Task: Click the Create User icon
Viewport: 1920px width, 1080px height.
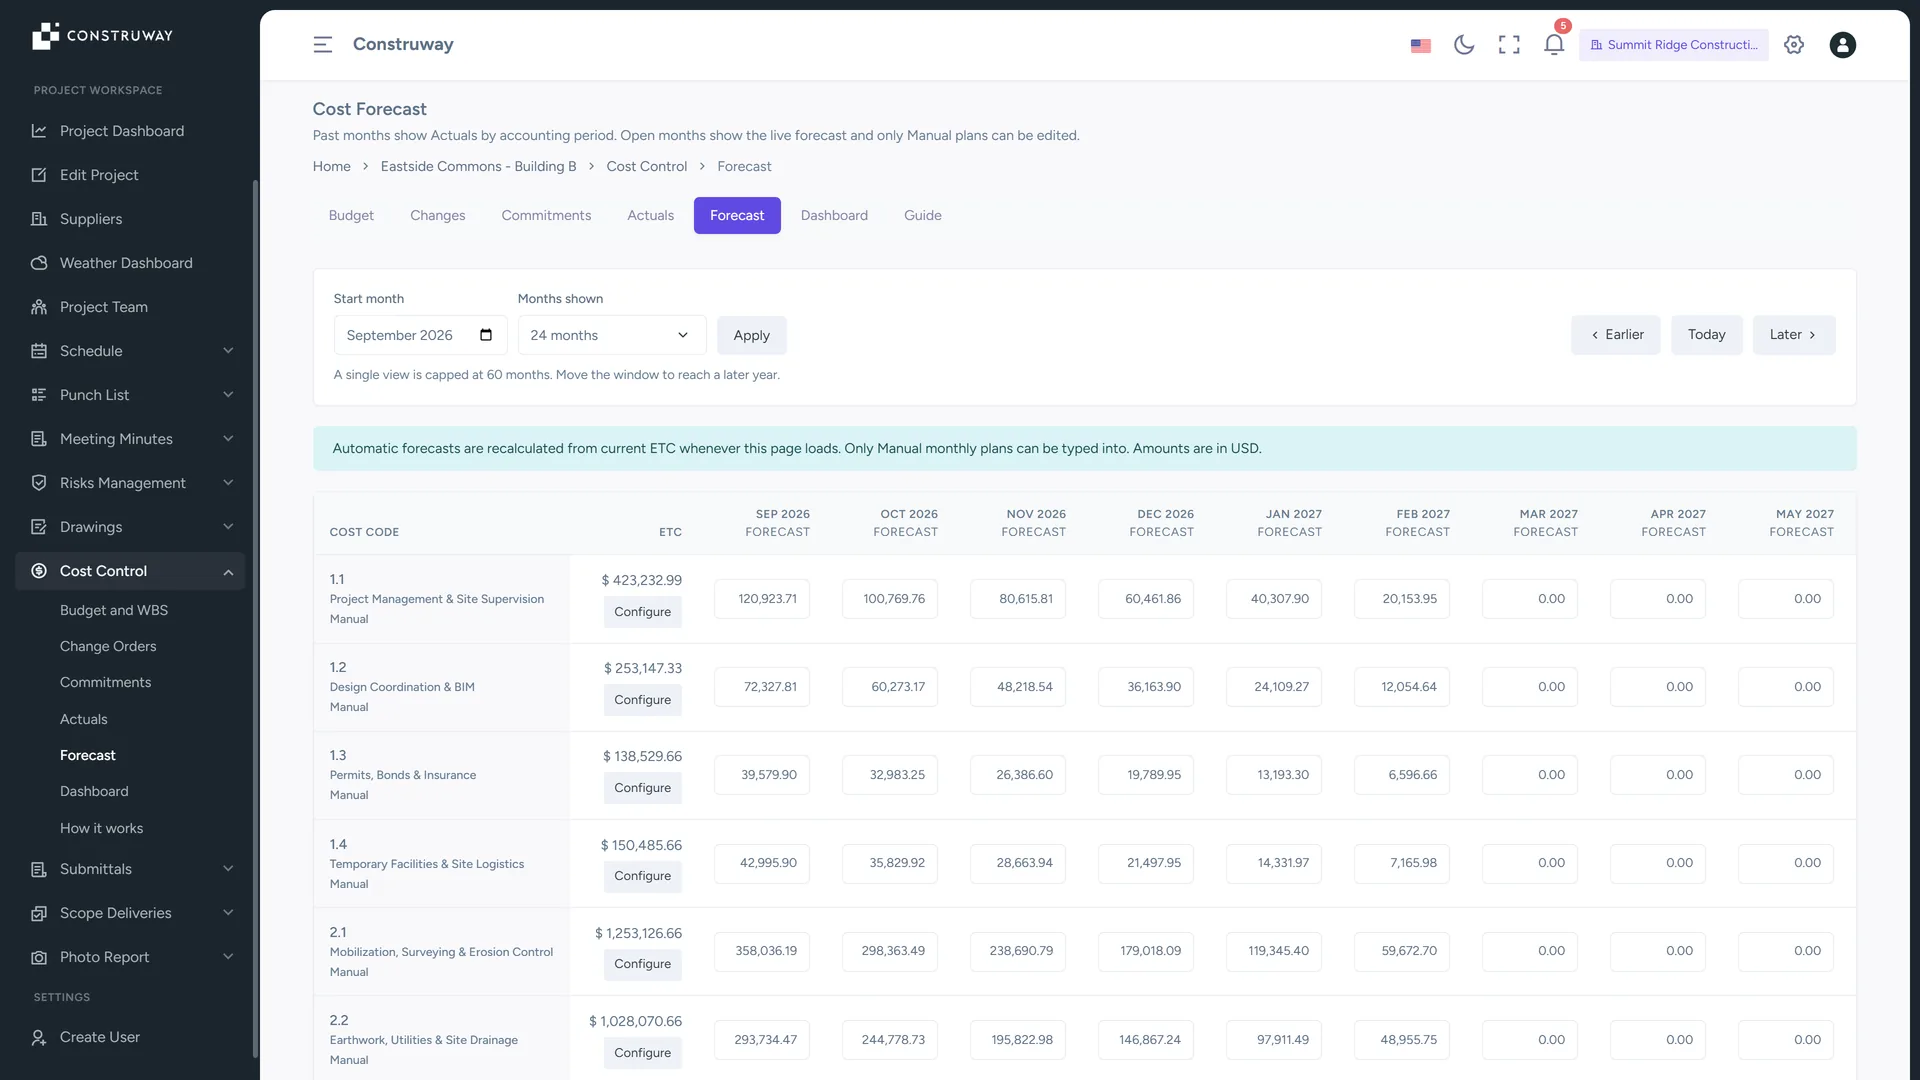Action: point(39,1037)
